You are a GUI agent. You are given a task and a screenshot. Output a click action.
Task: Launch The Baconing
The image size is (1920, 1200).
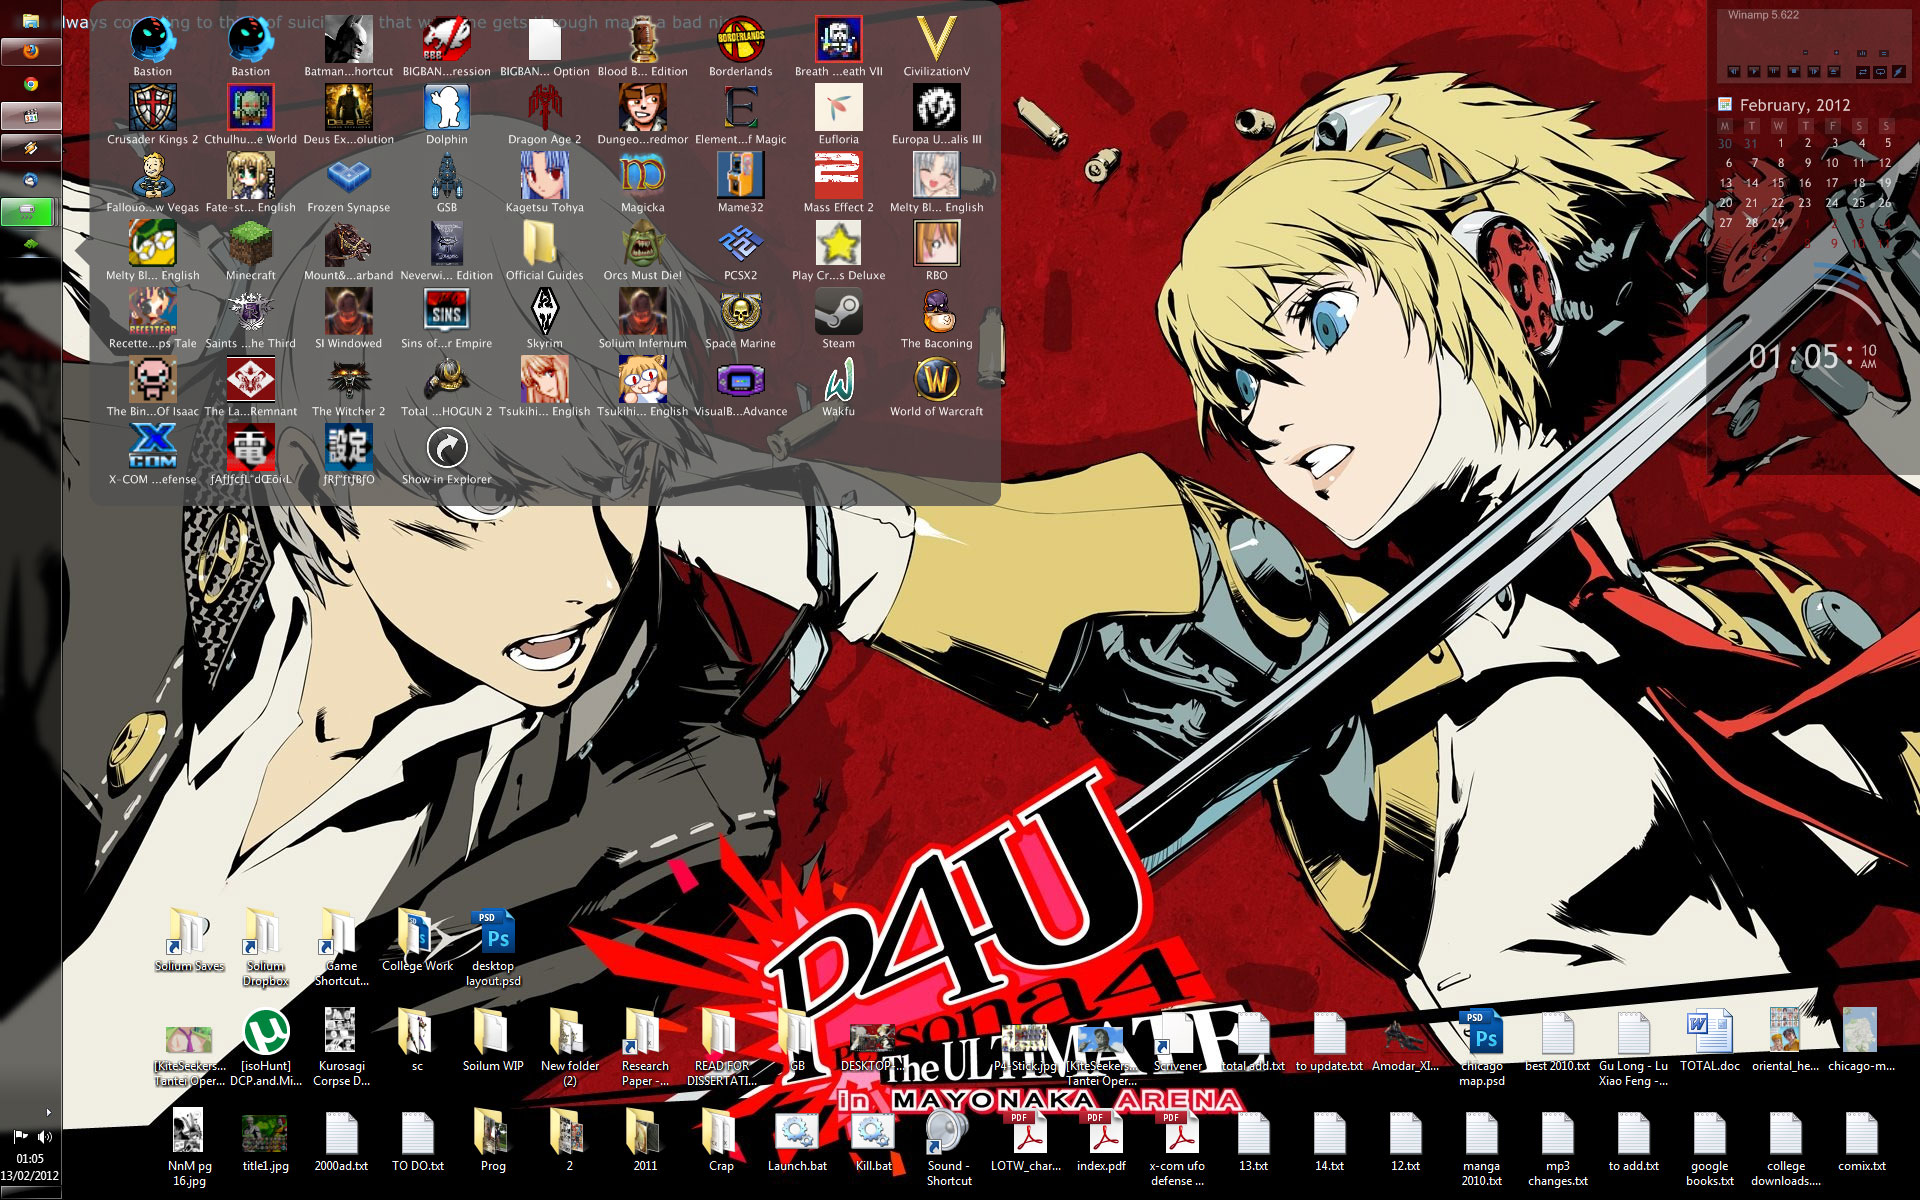[936, 319]
